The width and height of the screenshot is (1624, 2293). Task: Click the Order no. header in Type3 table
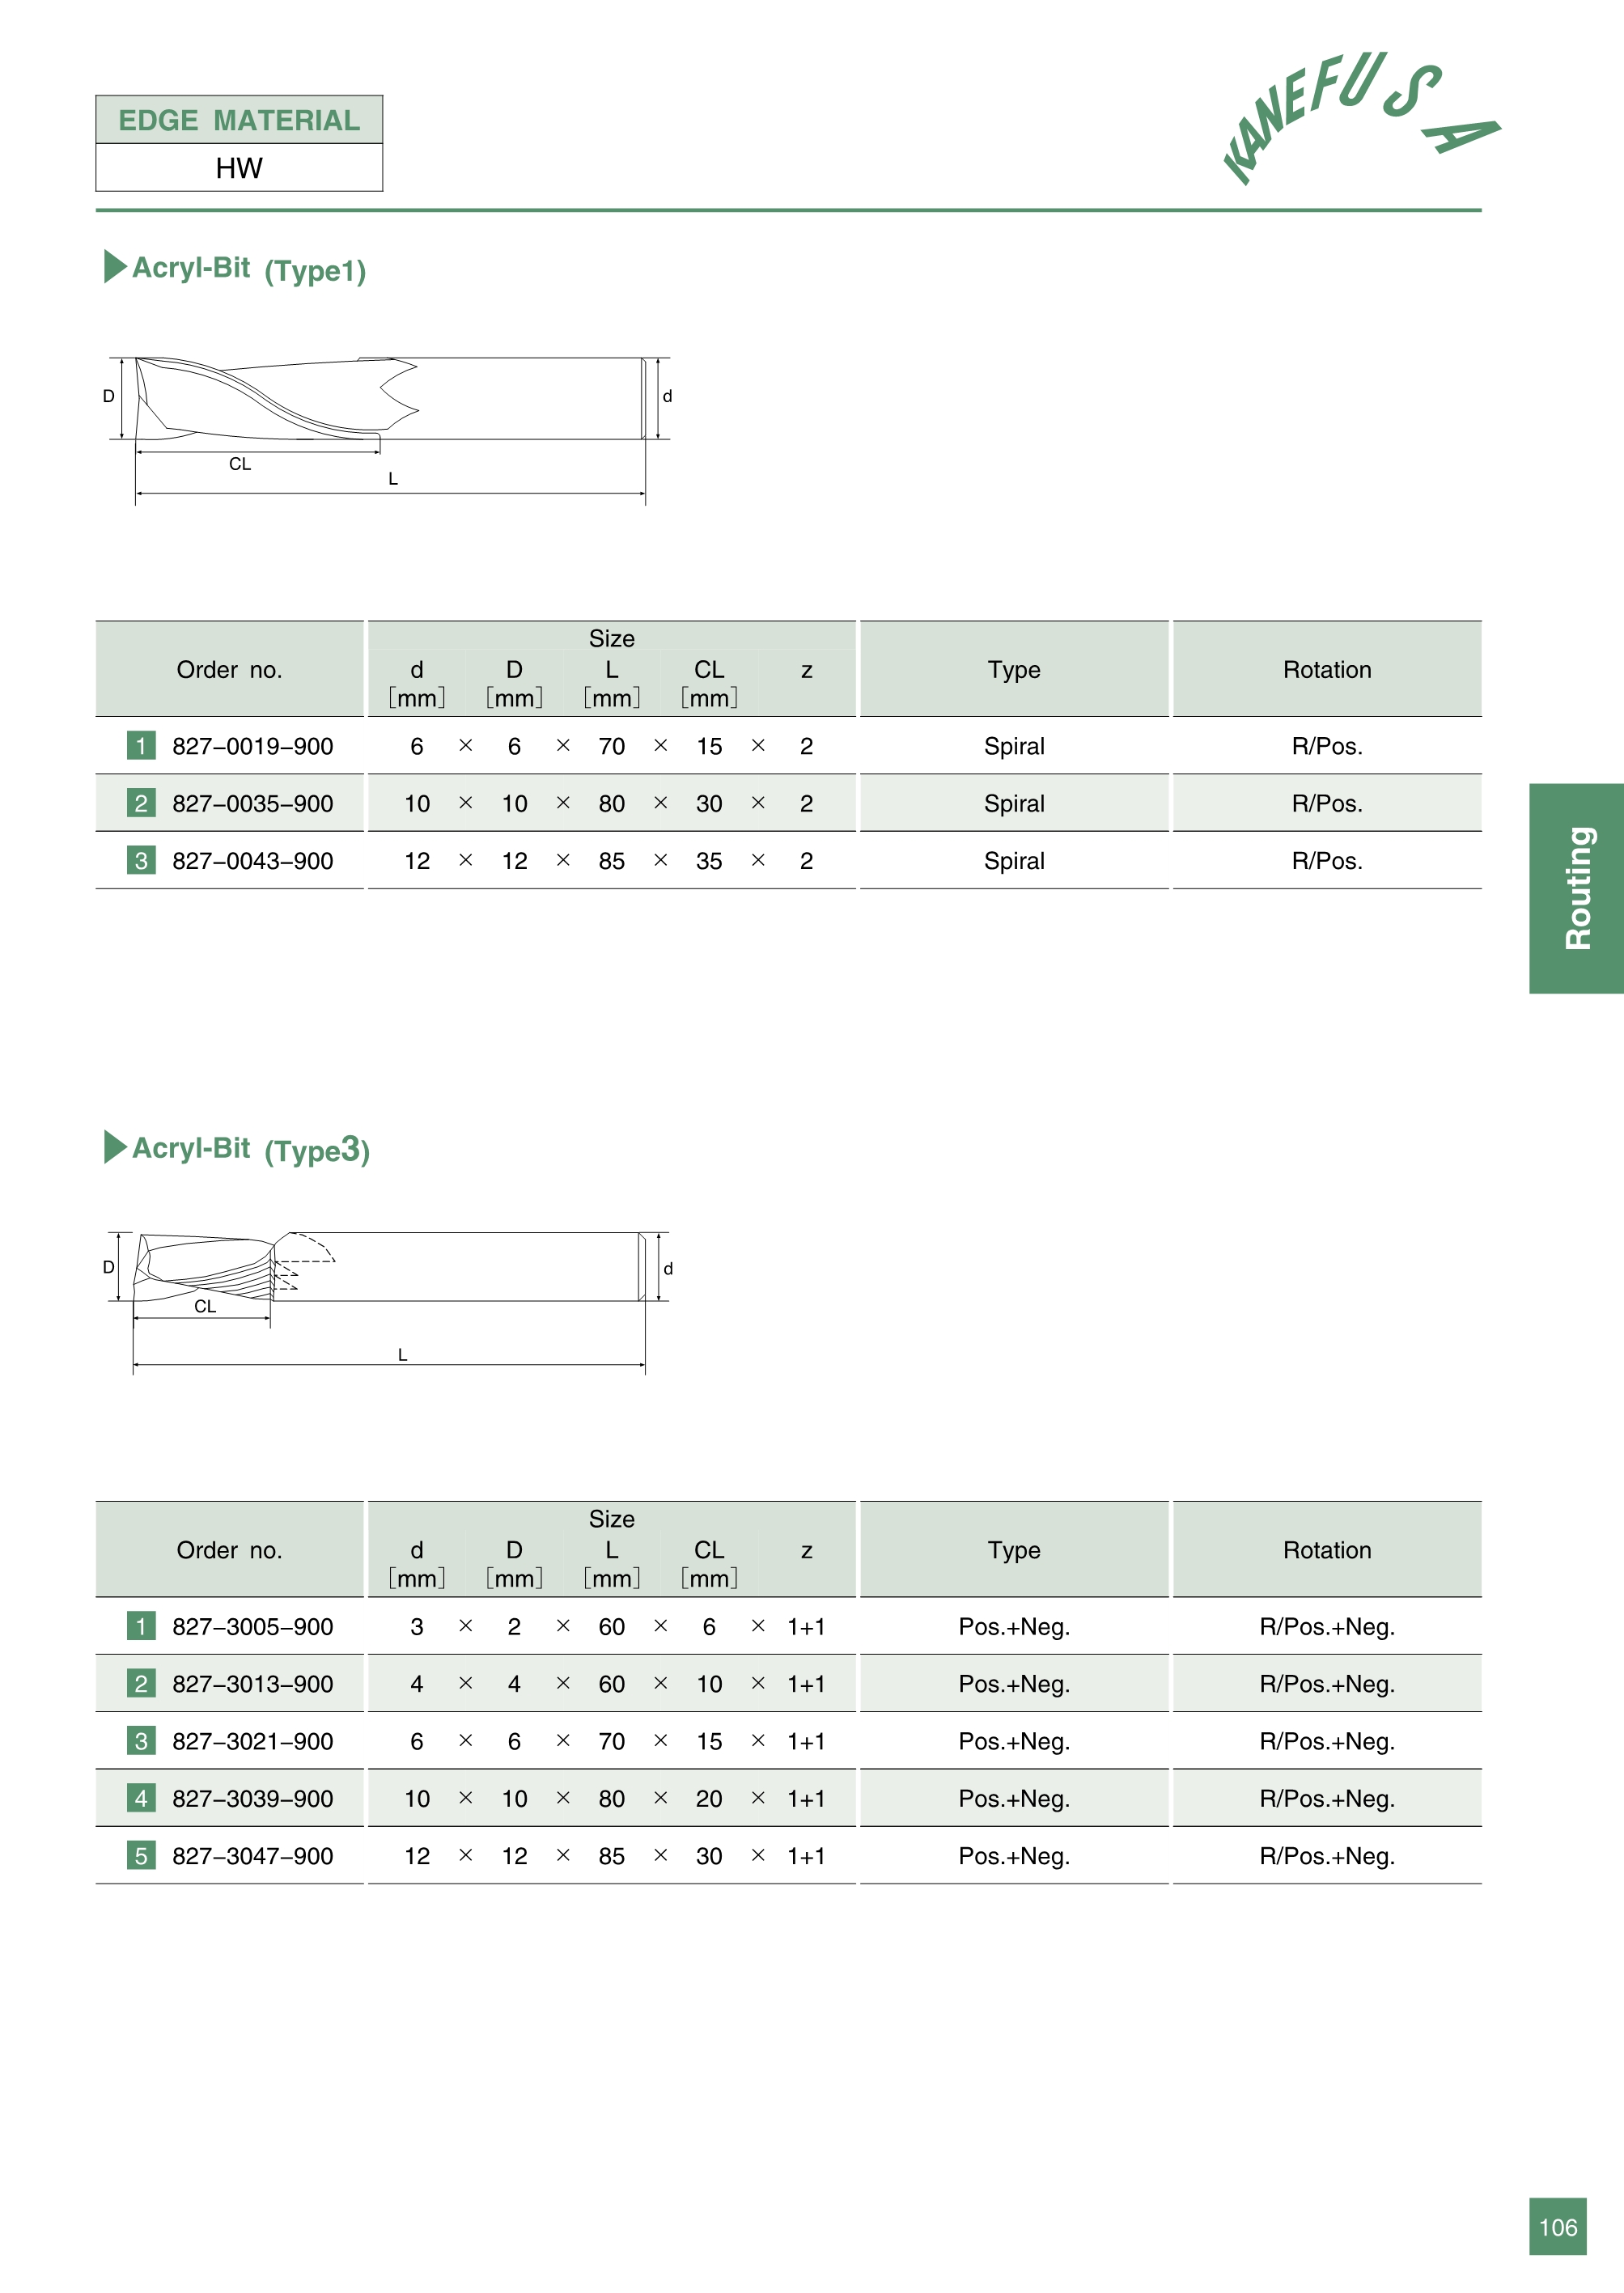pos(229,1550)
